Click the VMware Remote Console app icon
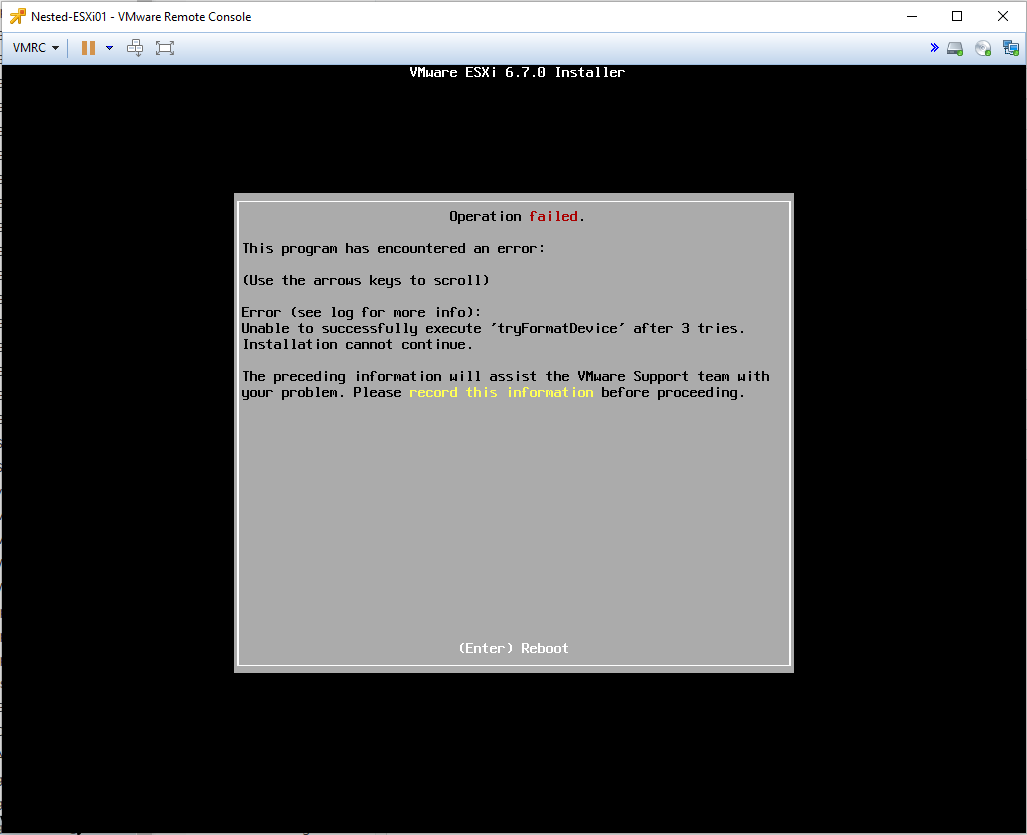Screen dimensions: 1027x835 18,16
